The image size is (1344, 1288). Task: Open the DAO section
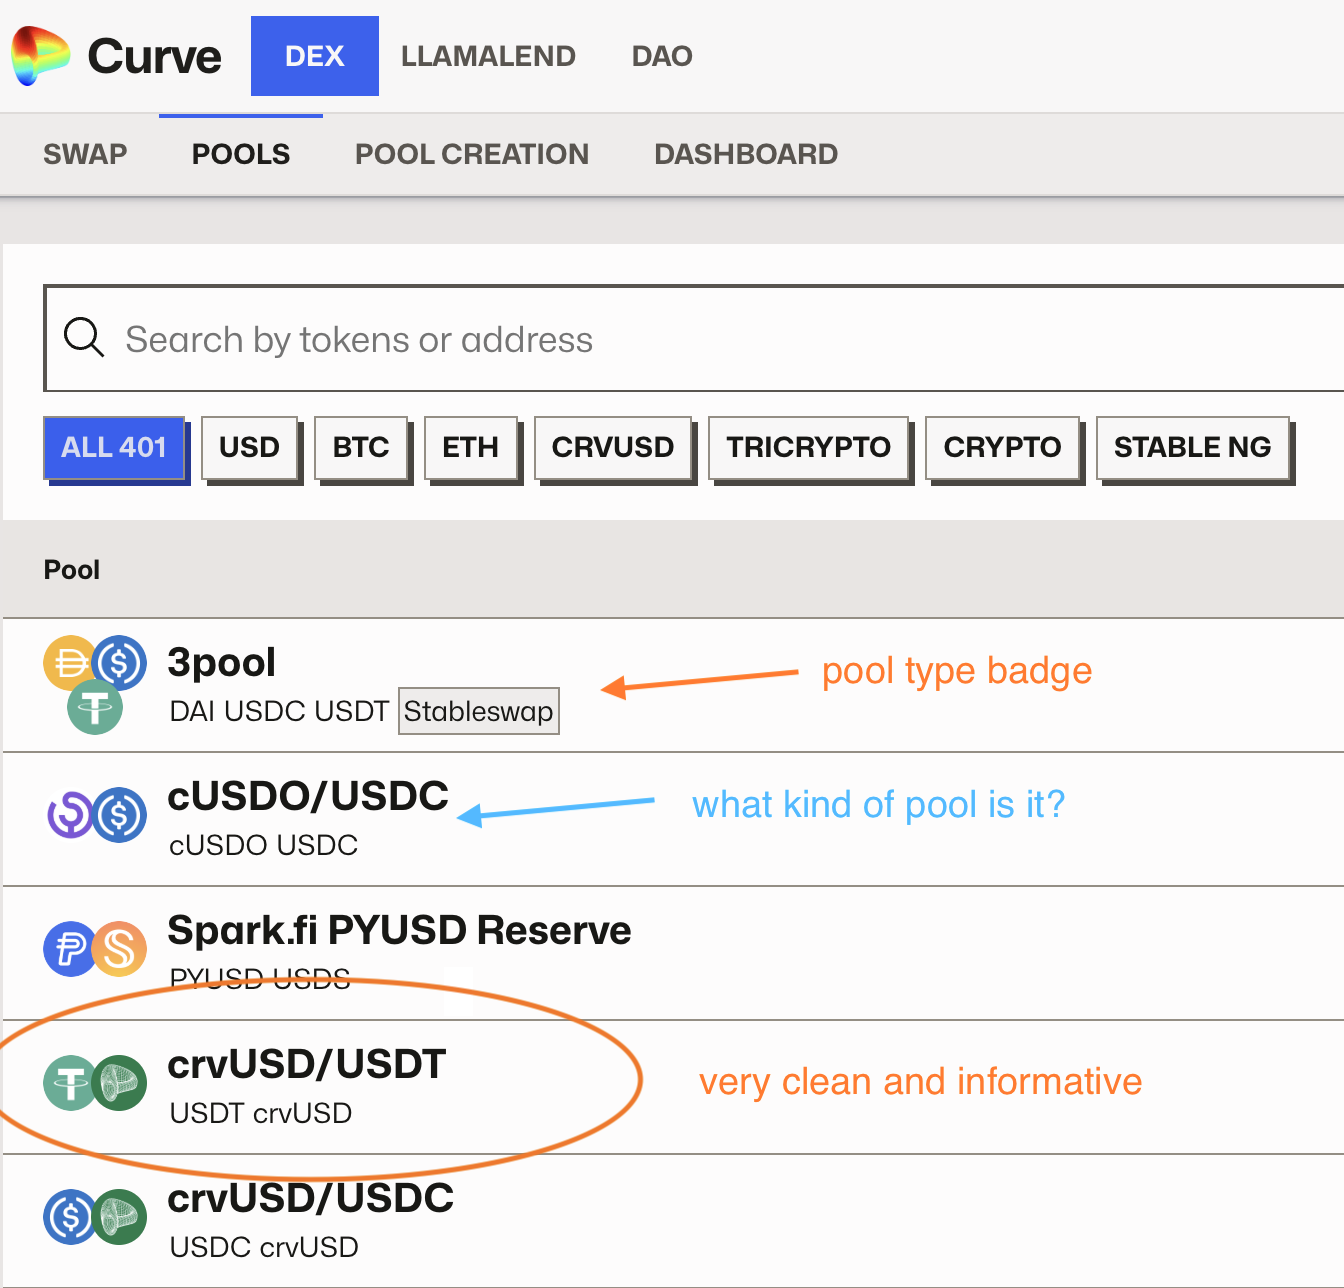tap(661, 56)
